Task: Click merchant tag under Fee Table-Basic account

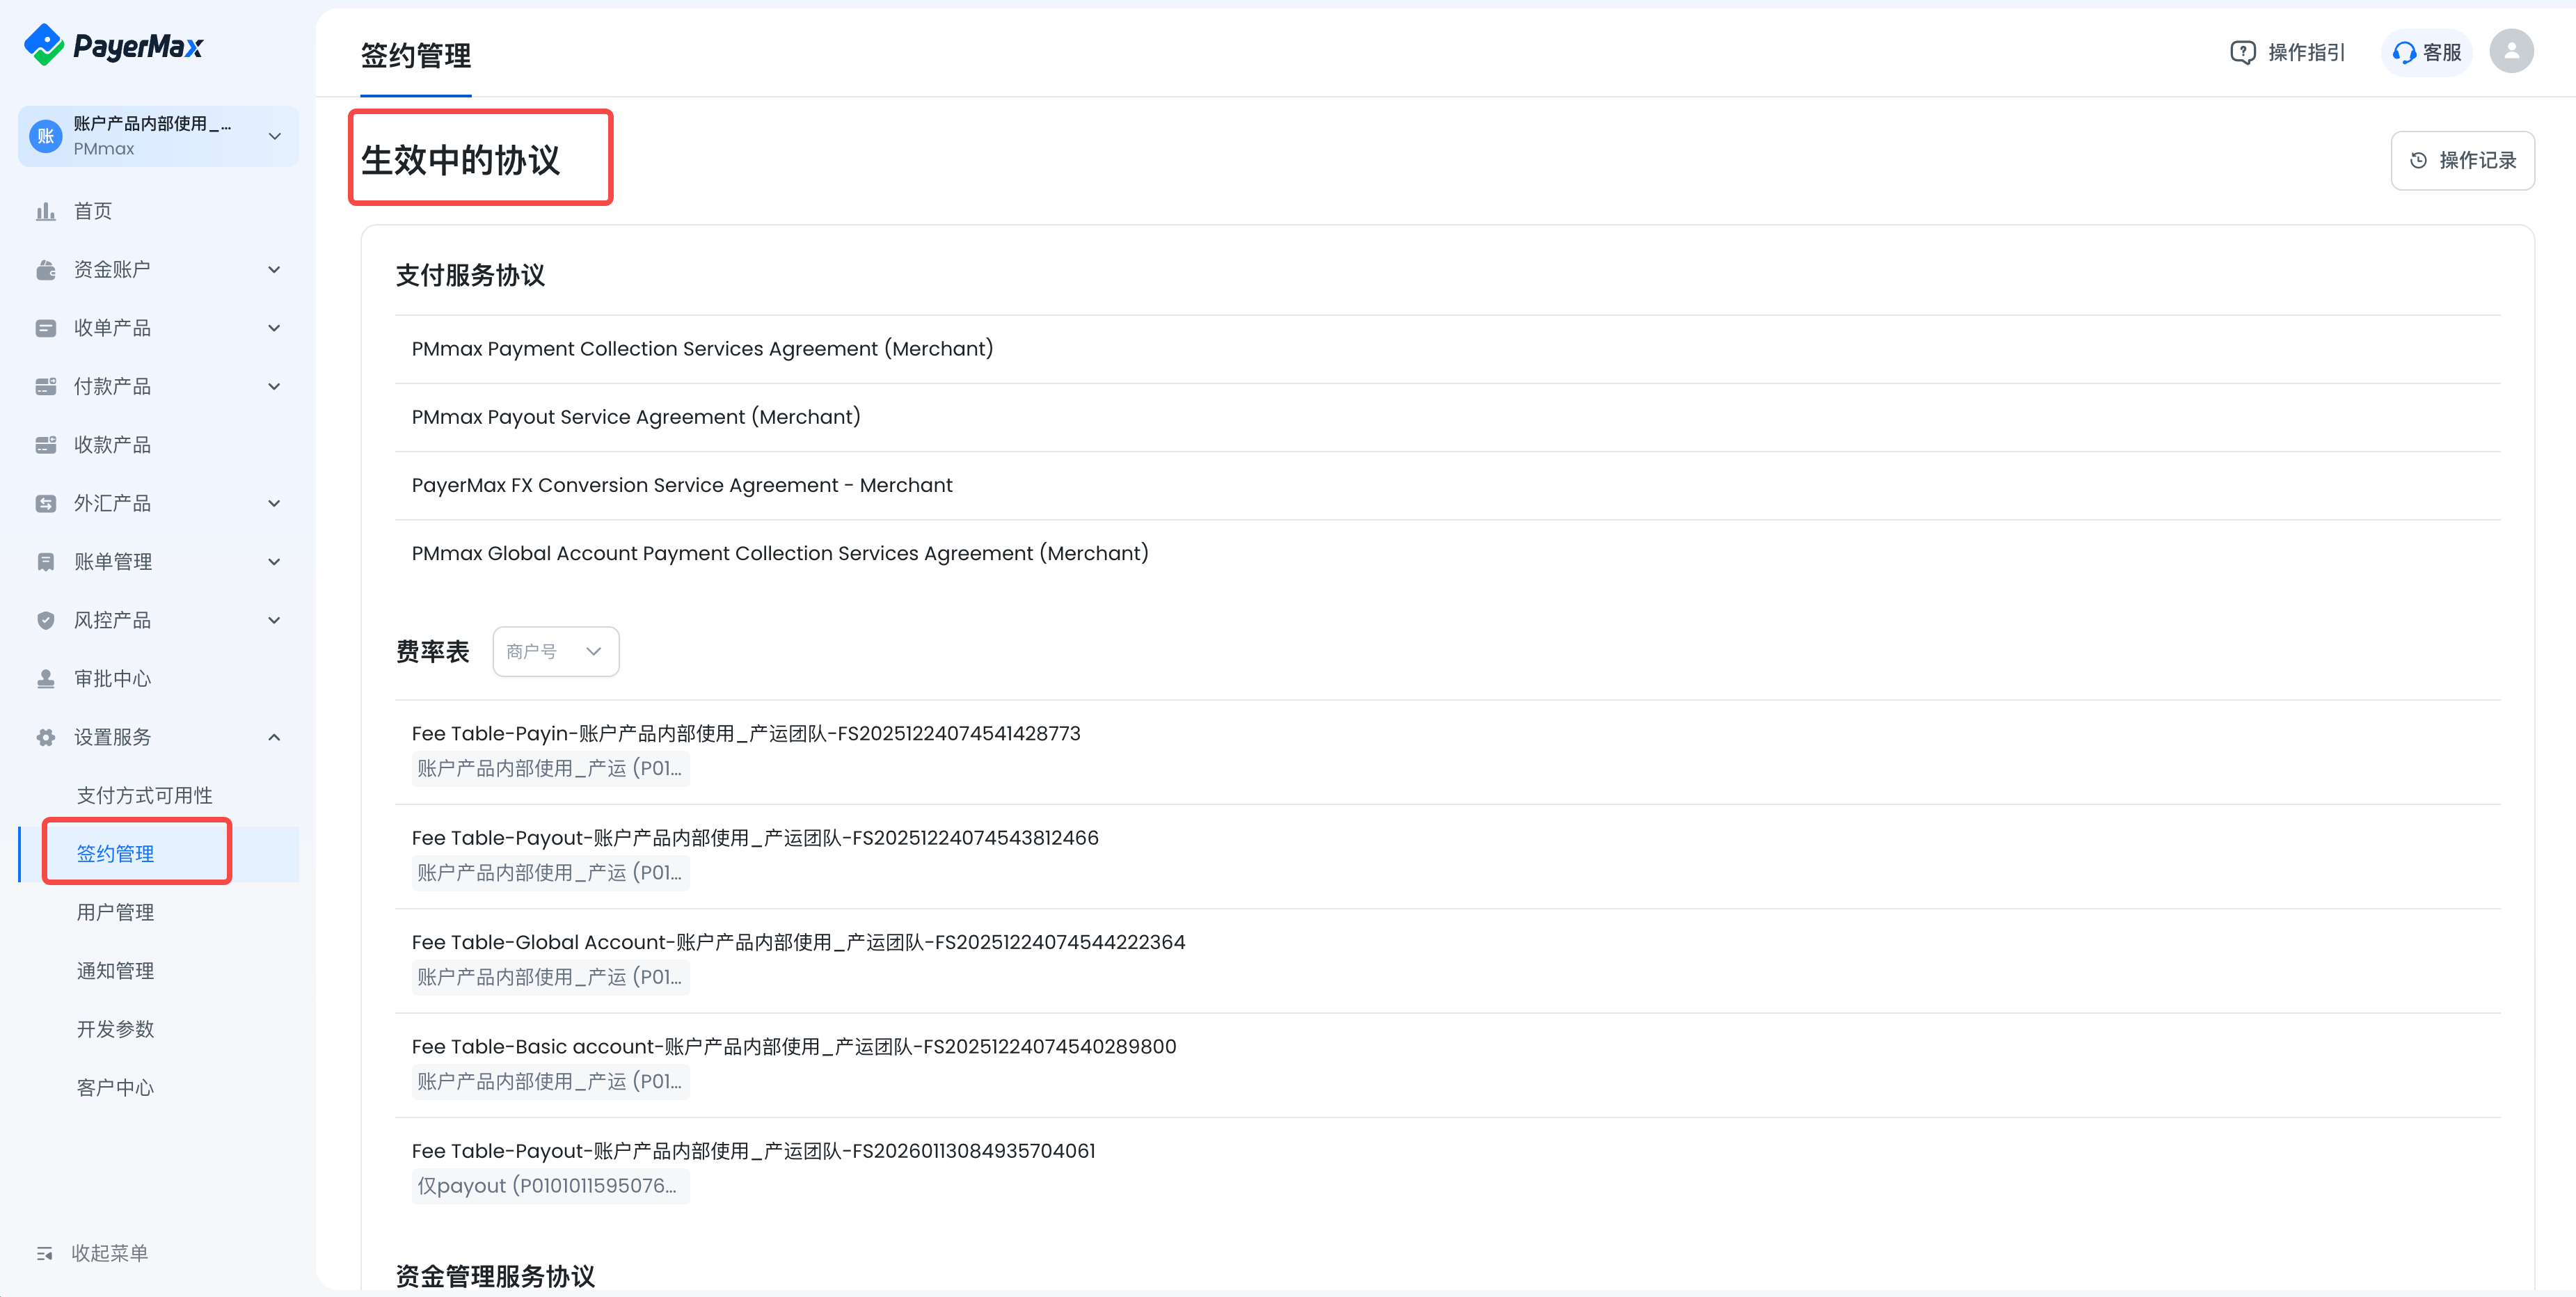Action: (x=550, y=1082)
